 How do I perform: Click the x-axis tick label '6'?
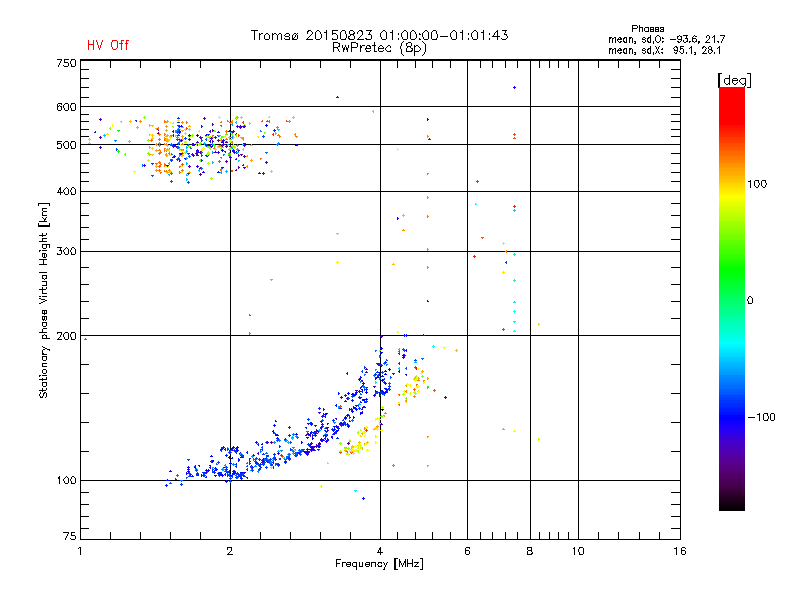(x=467, y=551)
